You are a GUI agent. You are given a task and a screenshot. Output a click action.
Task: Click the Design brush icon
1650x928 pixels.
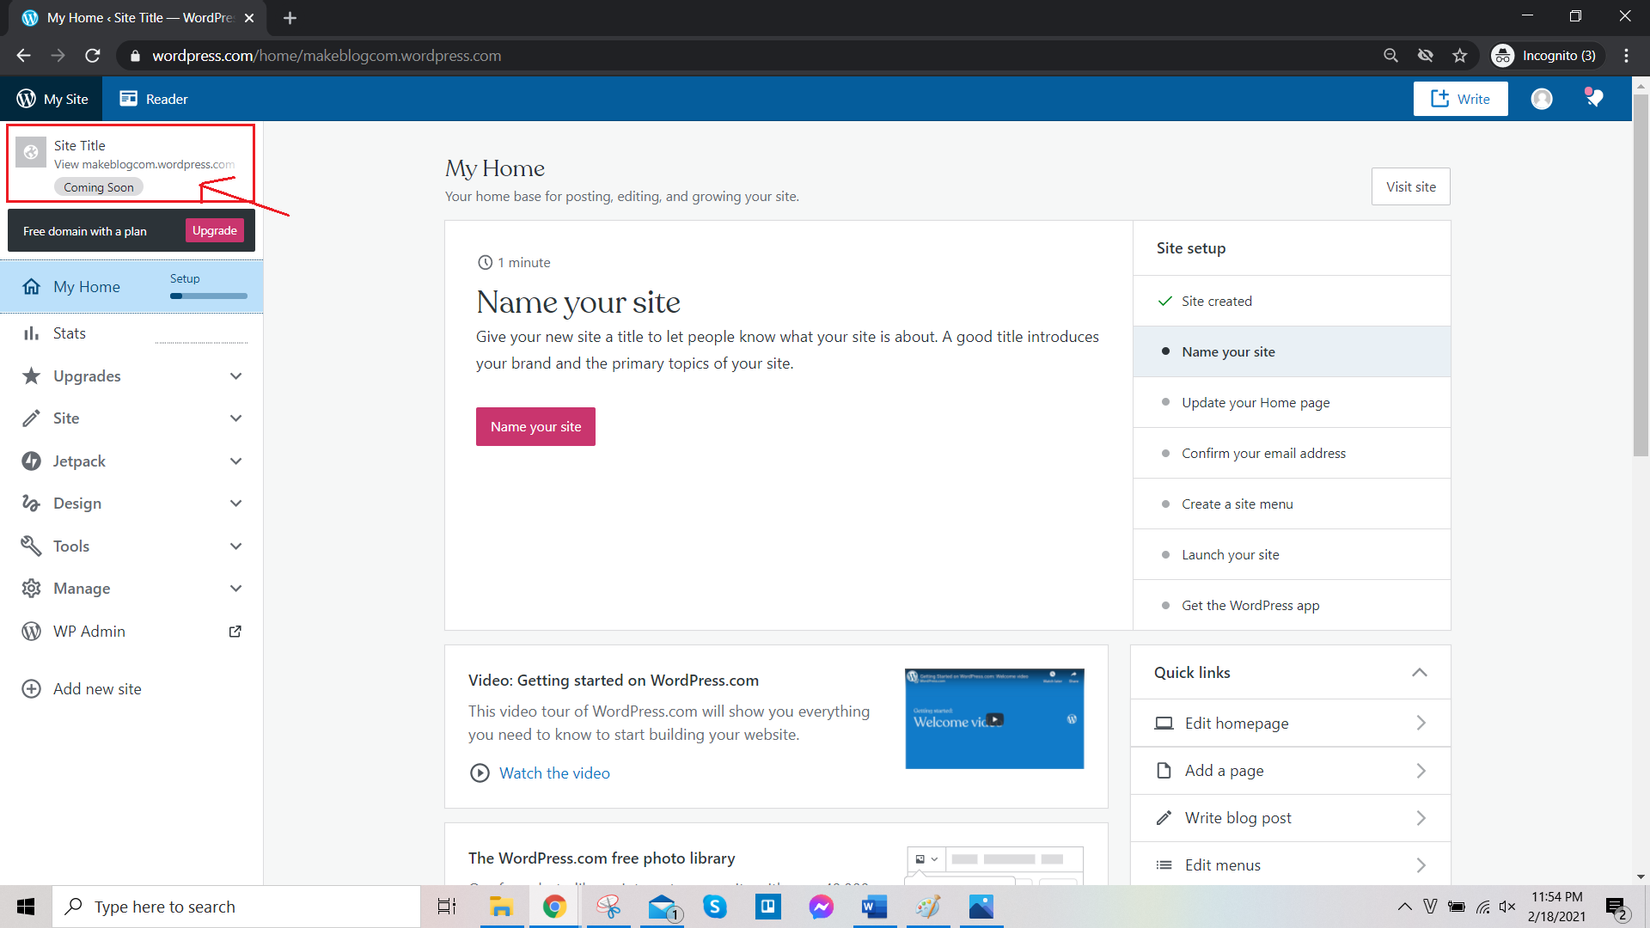[32, 503]
